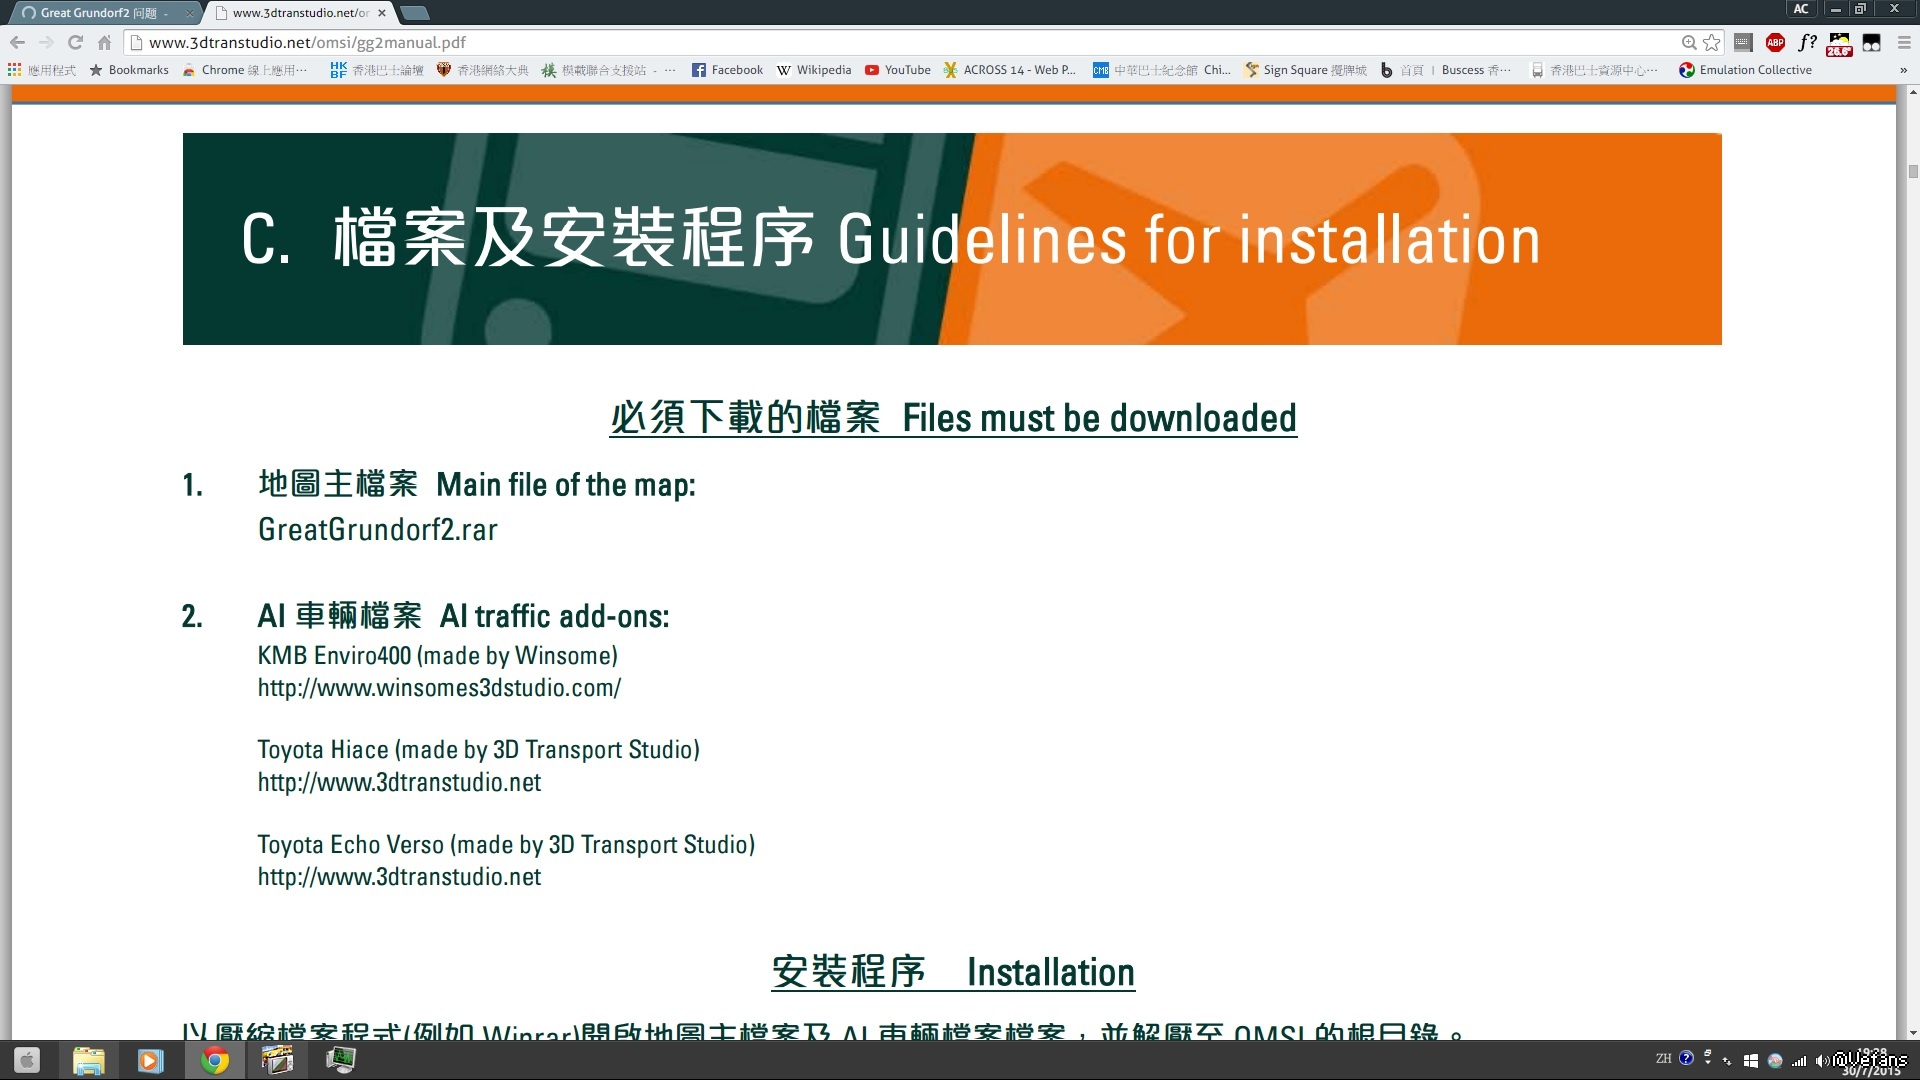Click the vertical scrollbar thumb
1920x1080 pixels.
(x=1913, y=171)
